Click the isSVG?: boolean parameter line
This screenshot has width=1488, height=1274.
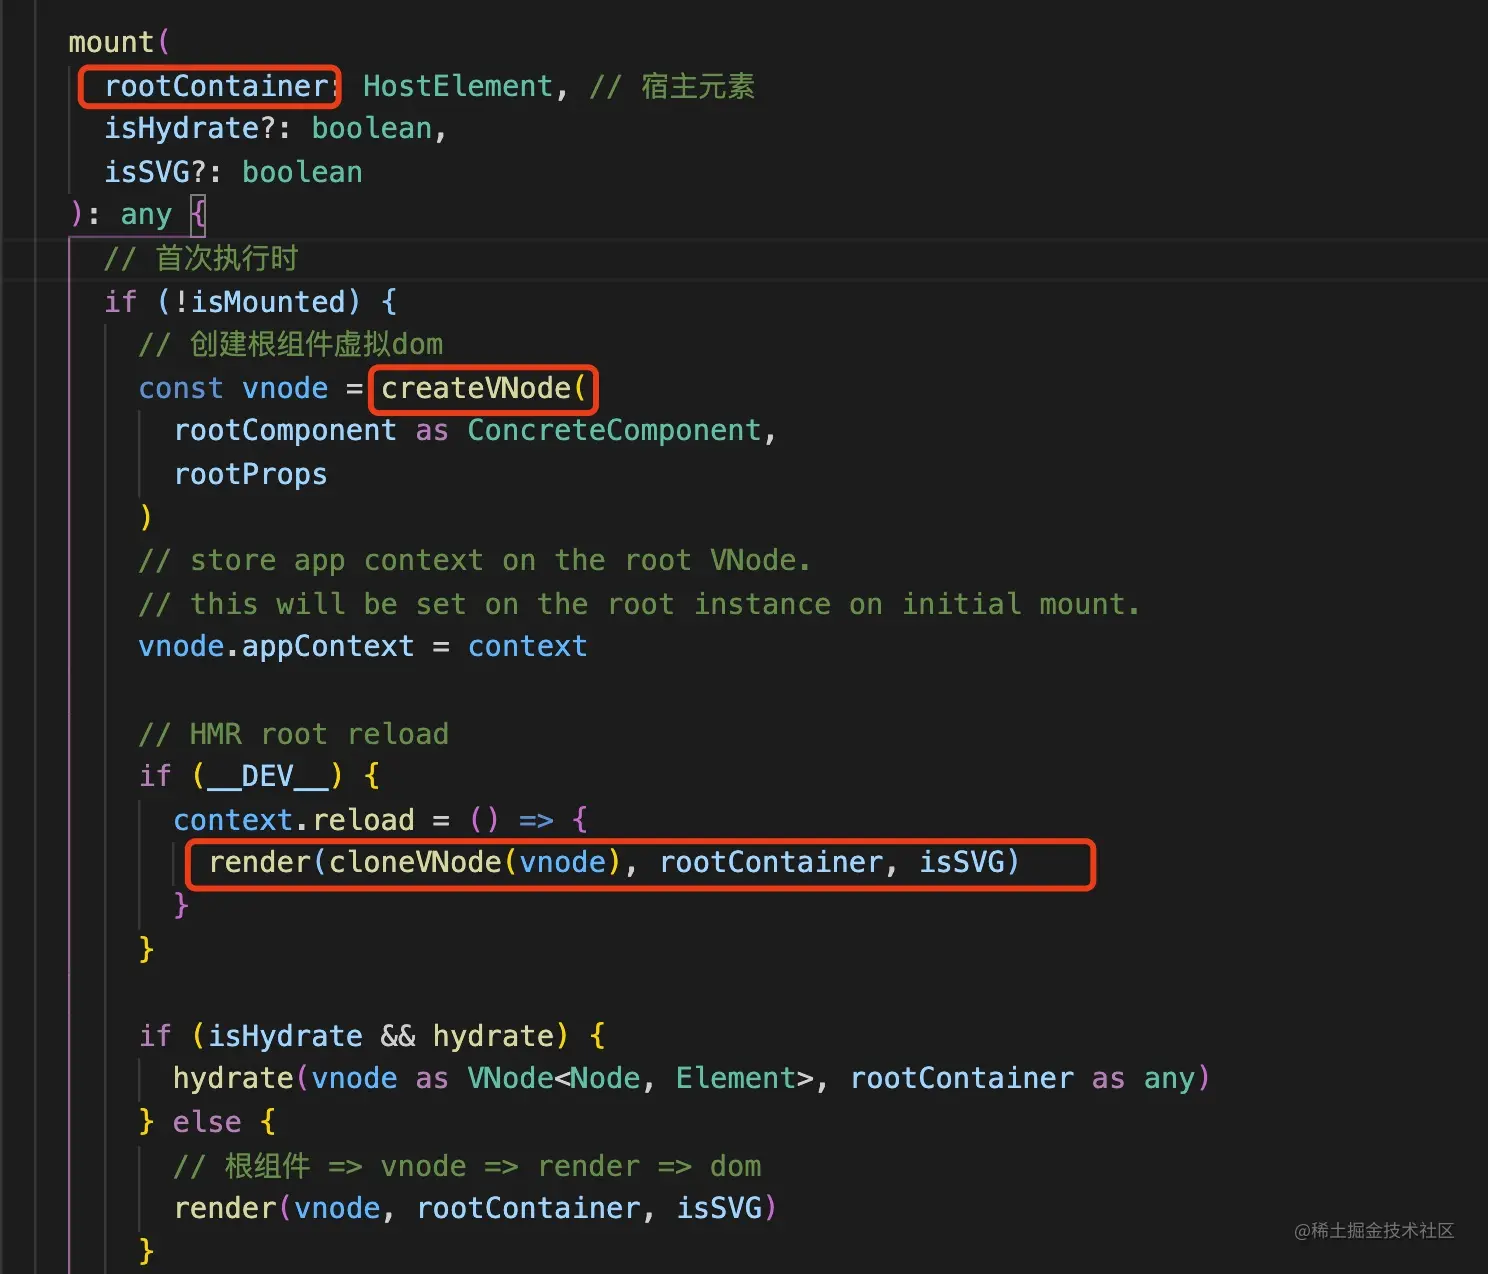click(234, 172)
